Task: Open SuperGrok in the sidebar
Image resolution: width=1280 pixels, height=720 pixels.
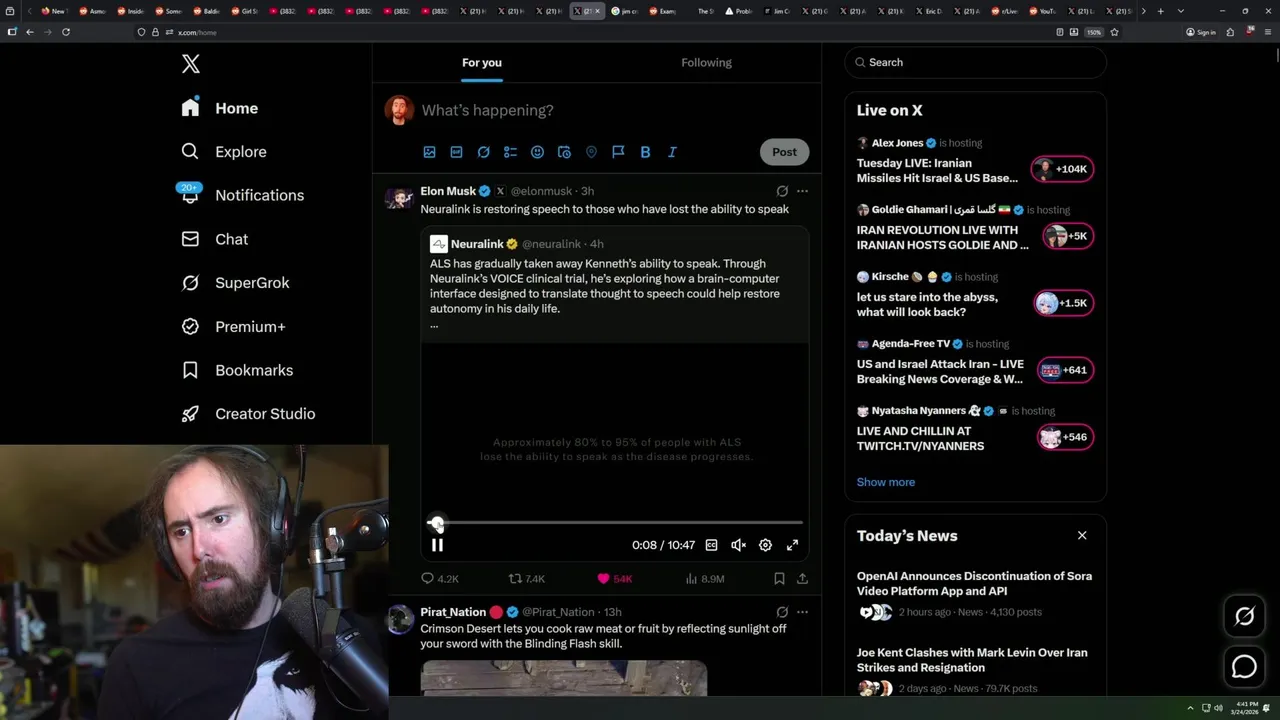Action: [x=235, y=283]
